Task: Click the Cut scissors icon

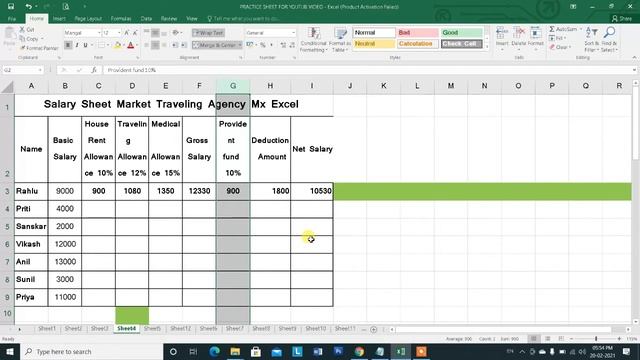Action: 22,30
